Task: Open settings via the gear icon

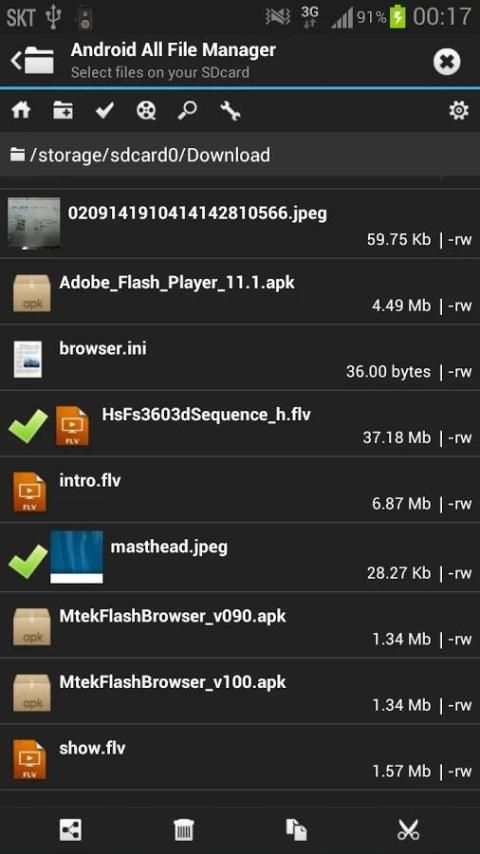Action: coord(458,111)
